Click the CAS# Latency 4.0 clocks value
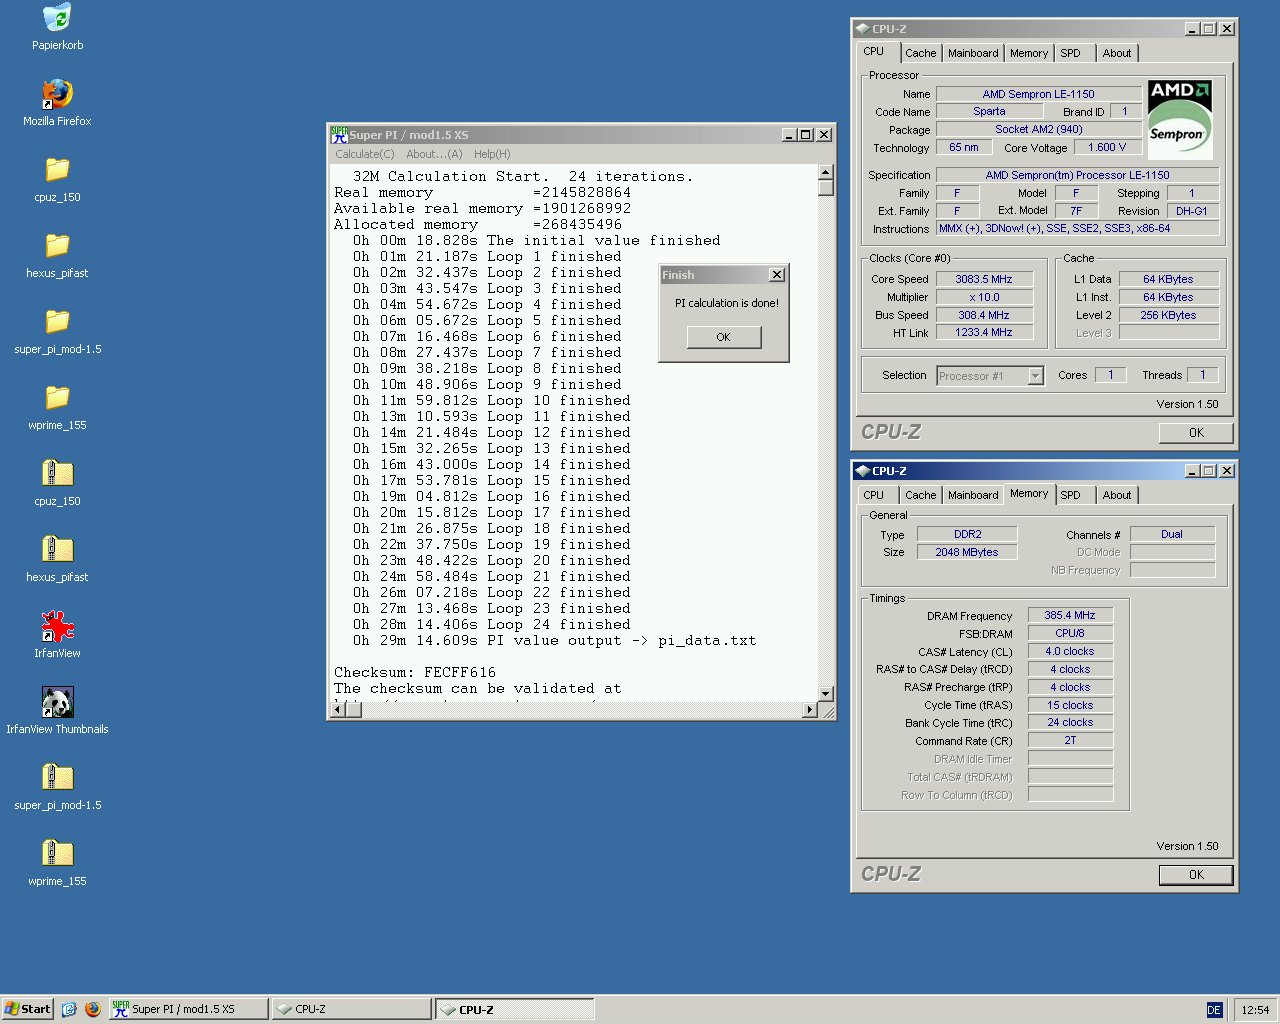1280x1024 pixels. (1070, 651)
